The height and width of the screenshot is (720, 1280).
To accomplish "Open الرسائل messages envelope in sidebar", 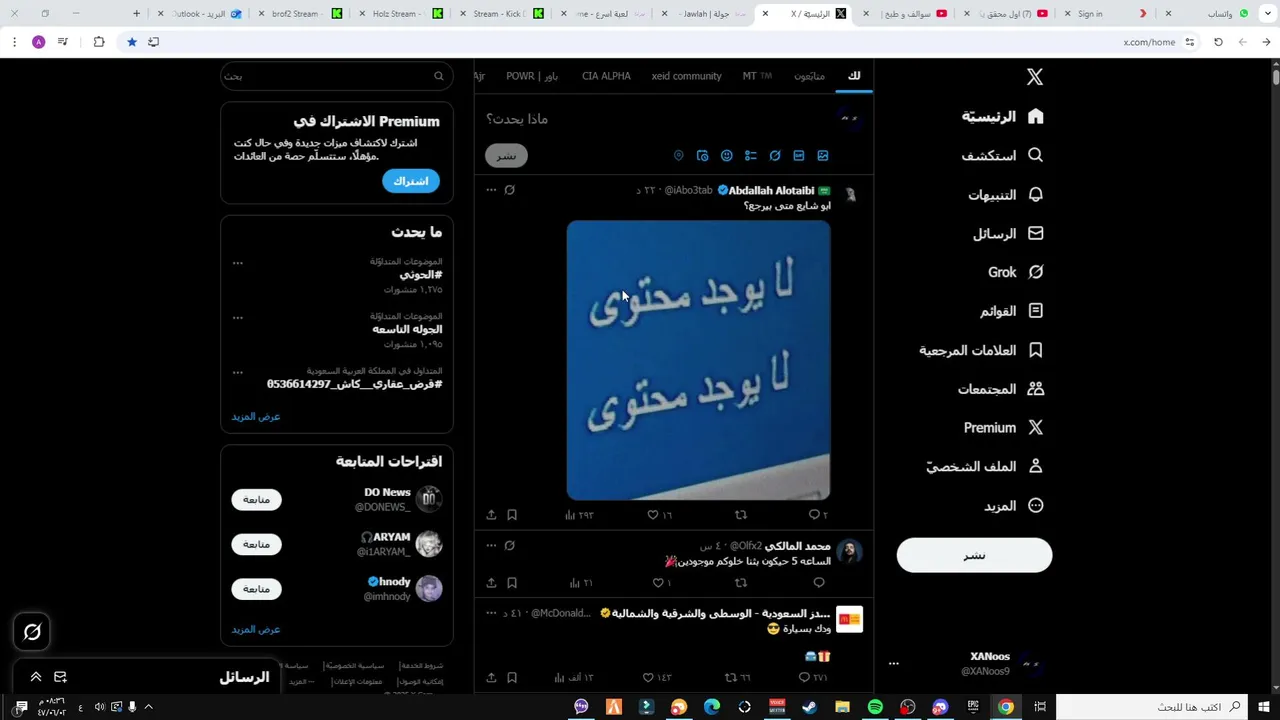I will click(x=1008, y=234).
